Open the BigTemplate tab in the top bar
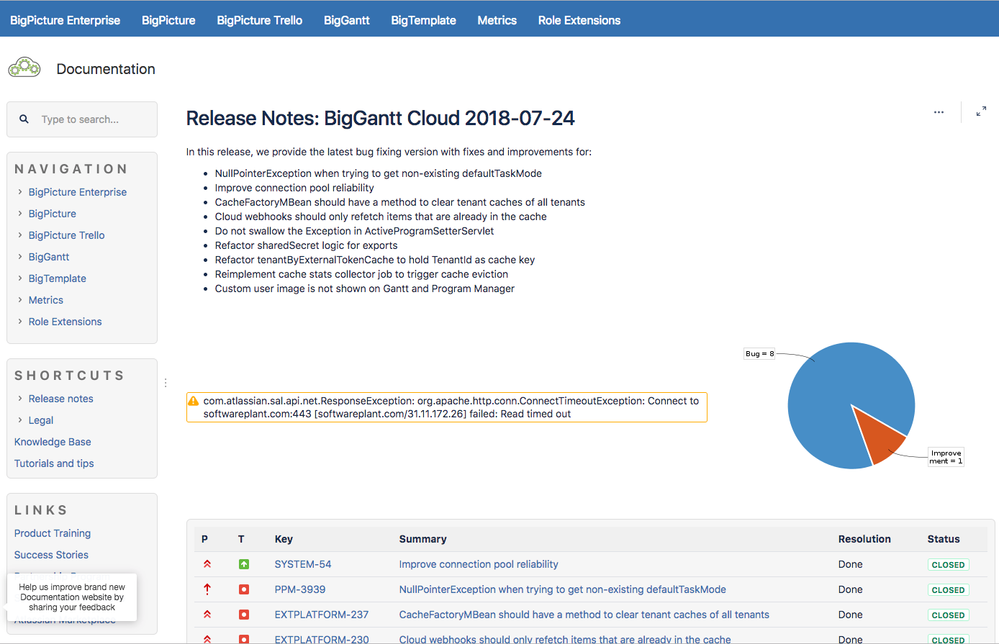Image resolution: width=999 pixels, height=644 pixels. [x=423, y=20]
